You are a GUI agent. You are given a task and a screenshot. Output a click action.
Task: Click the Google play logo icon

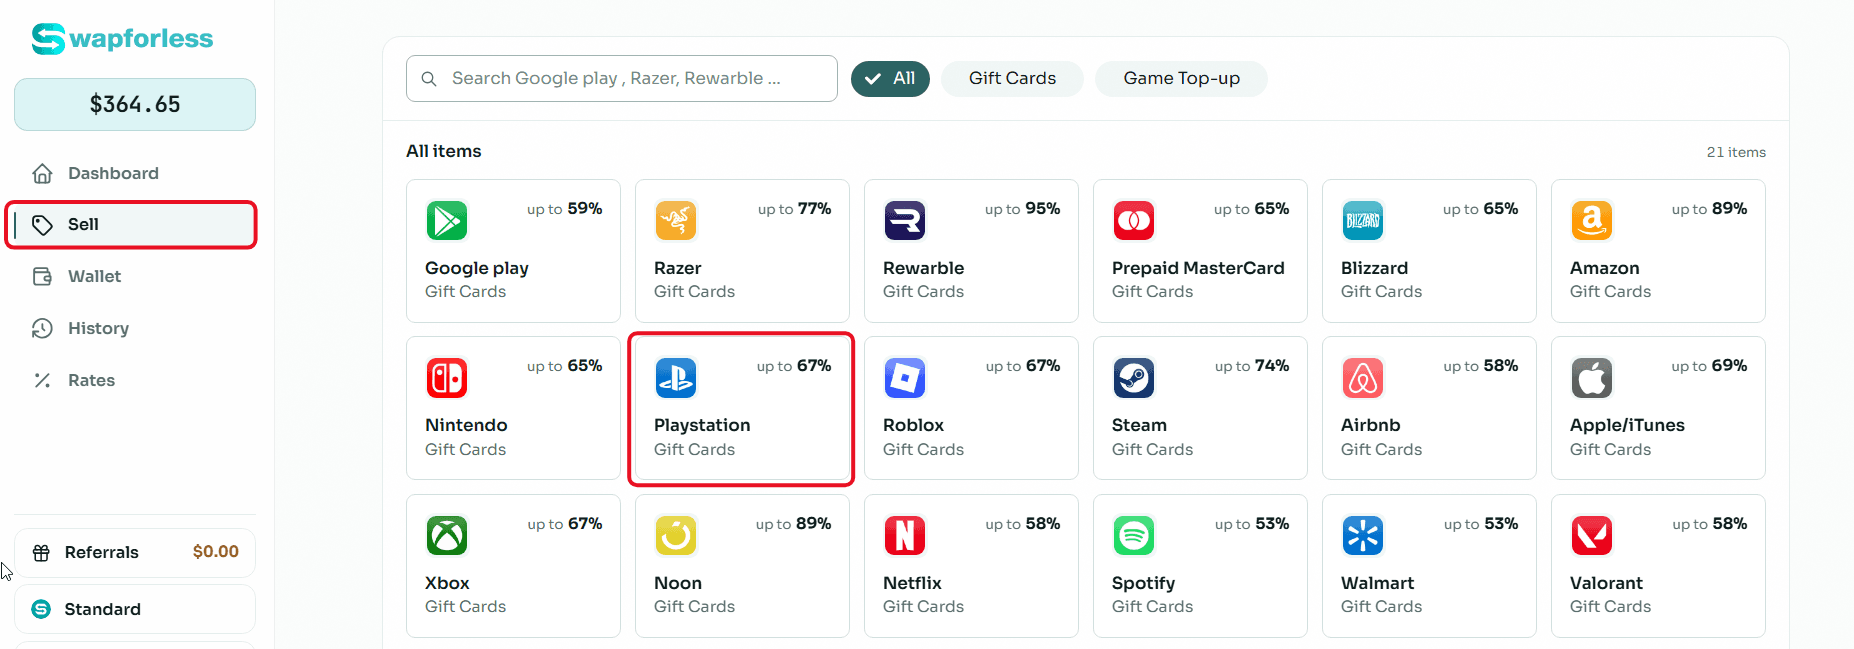[447, 220]
